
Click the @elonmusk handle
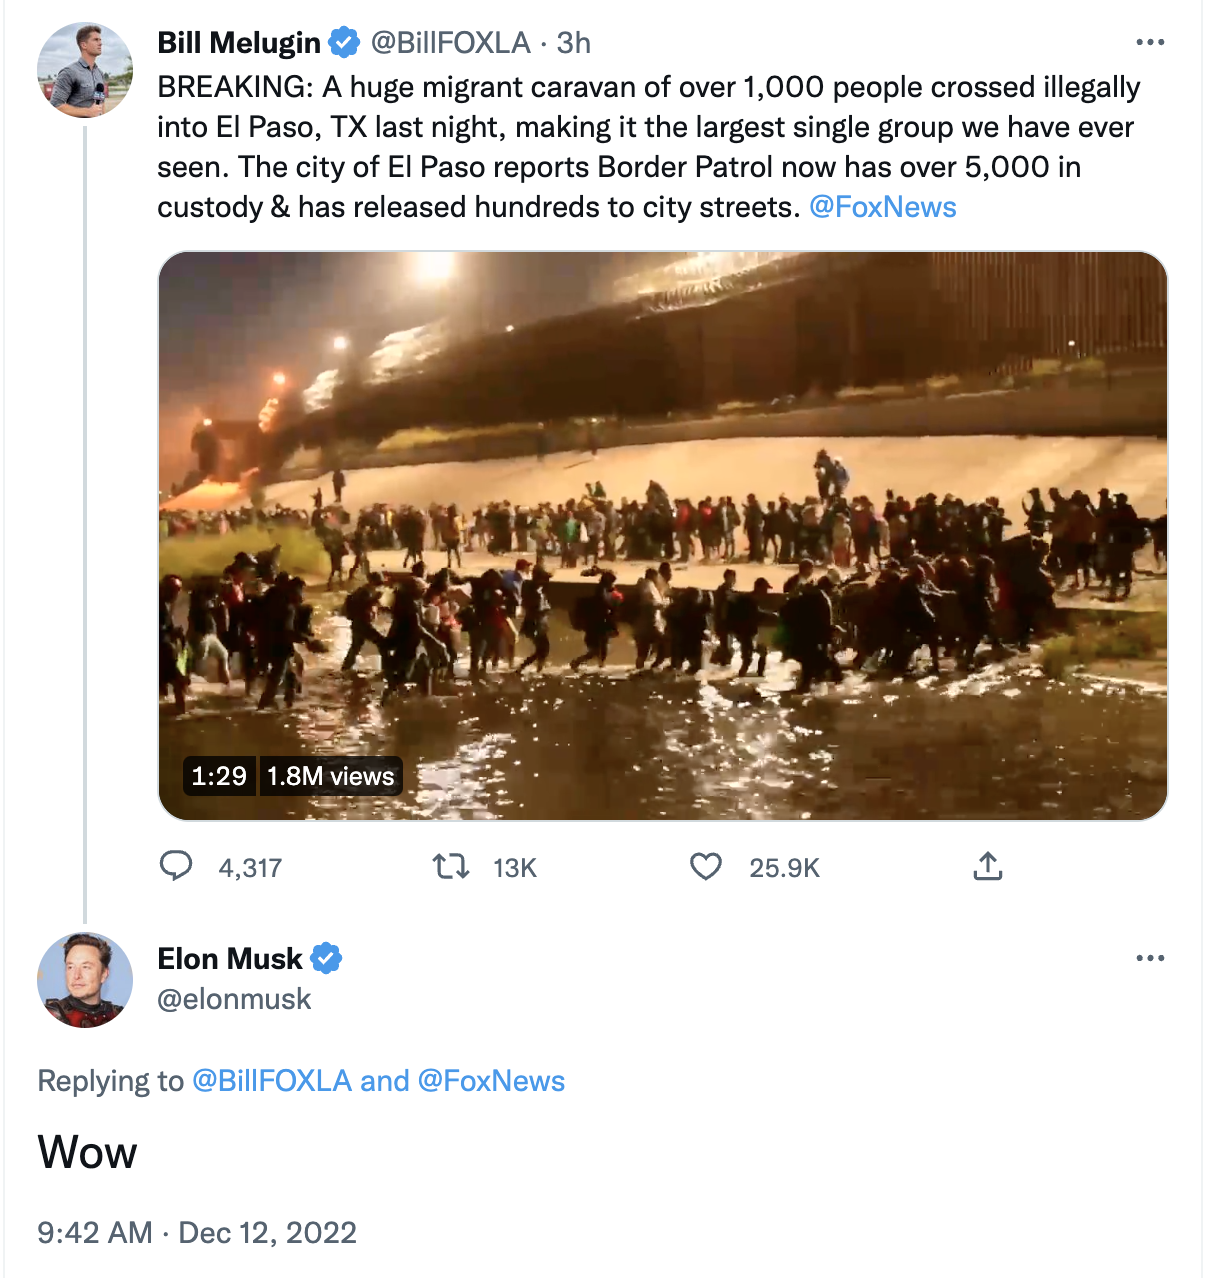pos(234,999)
